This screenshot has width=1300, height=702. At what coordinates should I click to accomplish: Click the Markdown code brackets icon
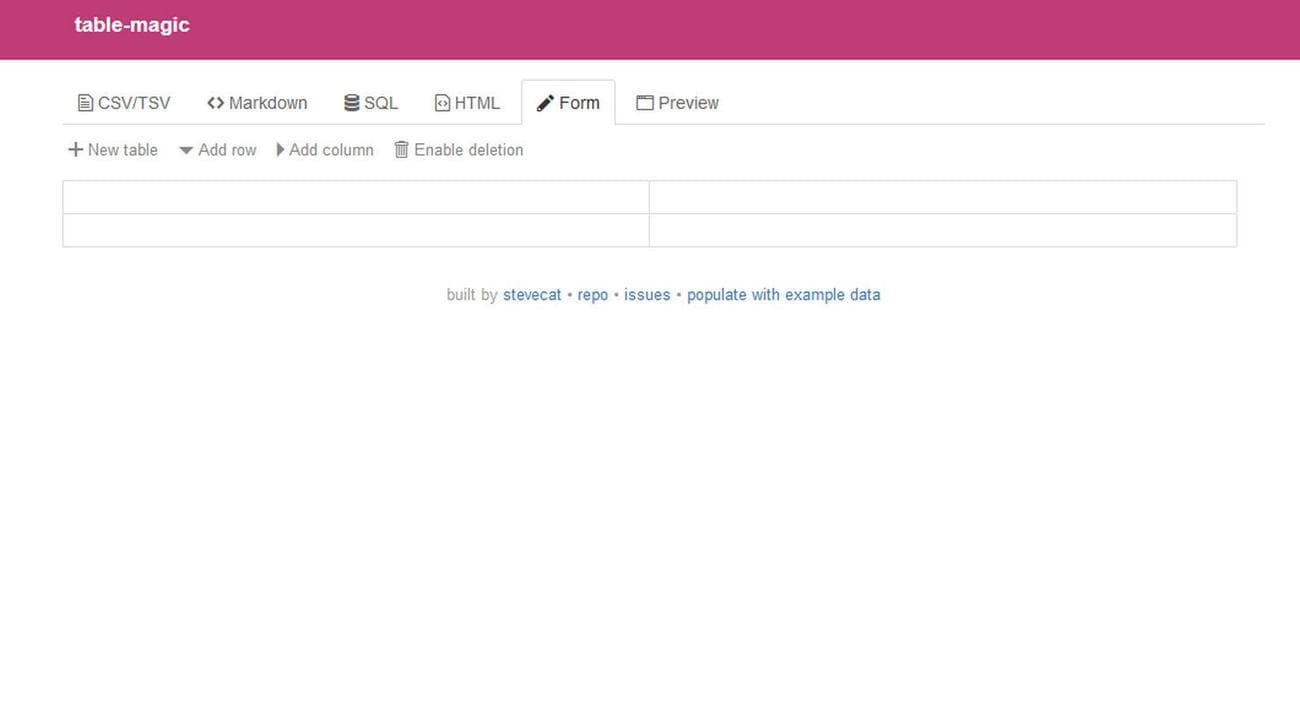(215, 103)
